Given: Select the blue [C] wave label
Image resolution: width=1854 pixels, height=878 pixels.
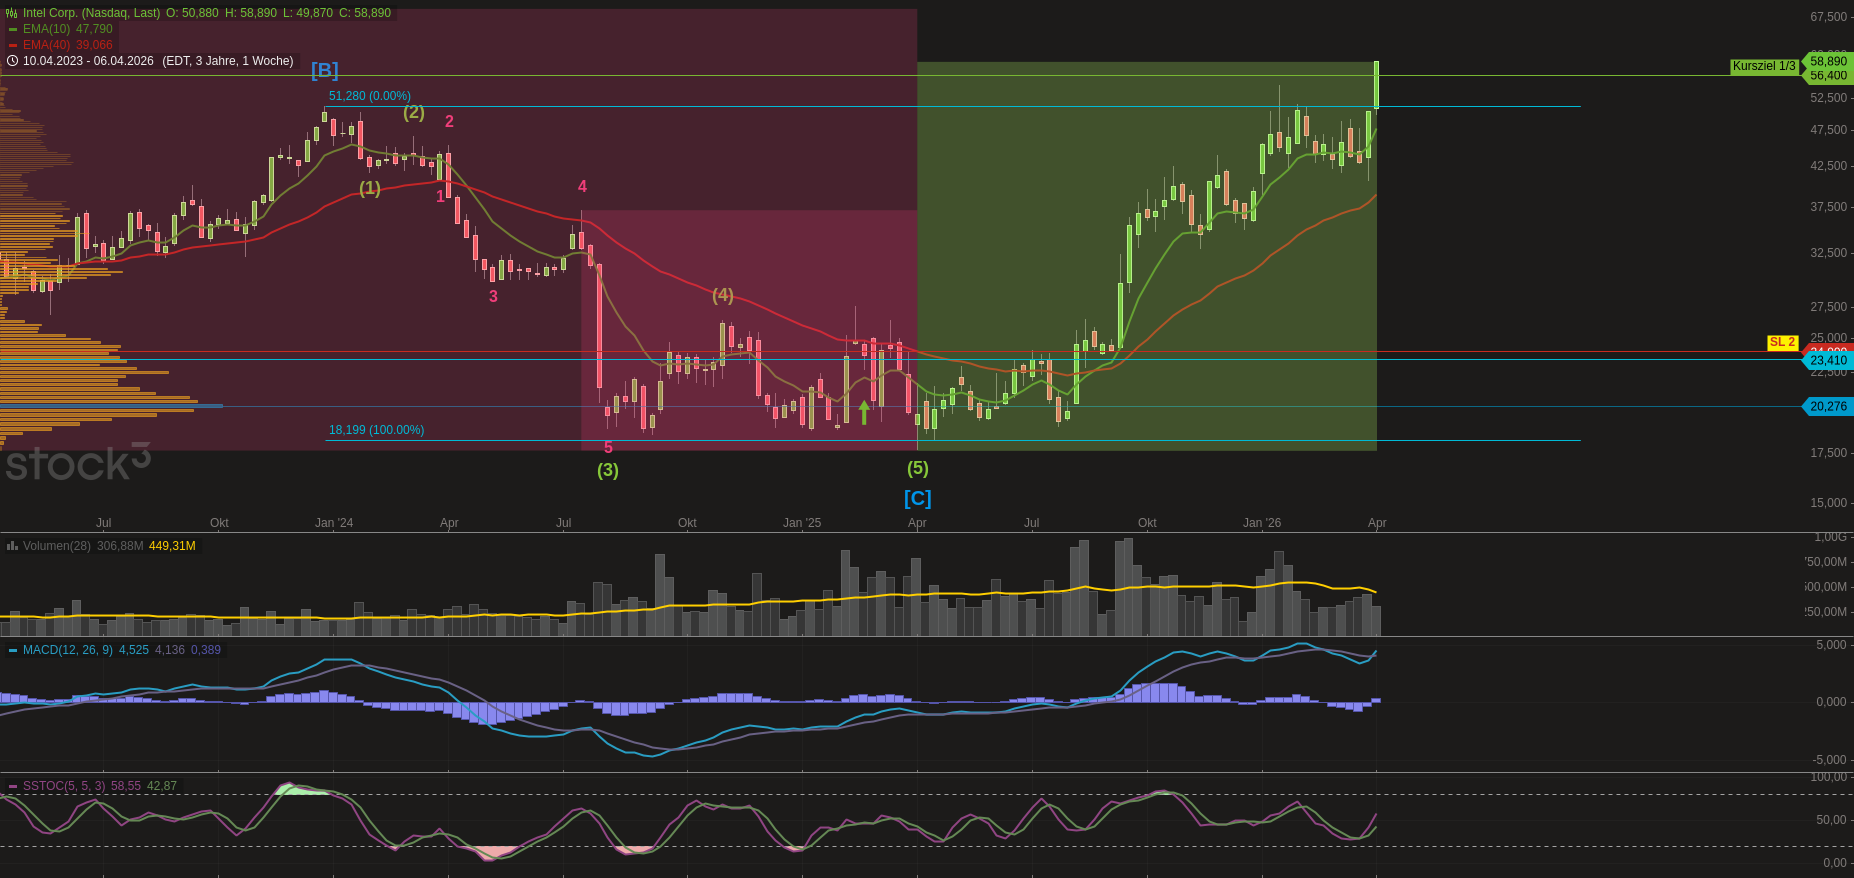Looking at the screenshot, I should click(x=917, y=498).
